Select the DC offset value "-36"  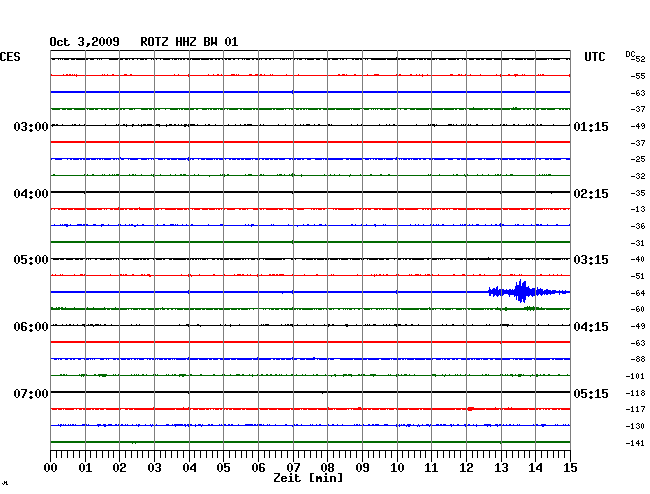pyautogui.click(x=638, y=226)
